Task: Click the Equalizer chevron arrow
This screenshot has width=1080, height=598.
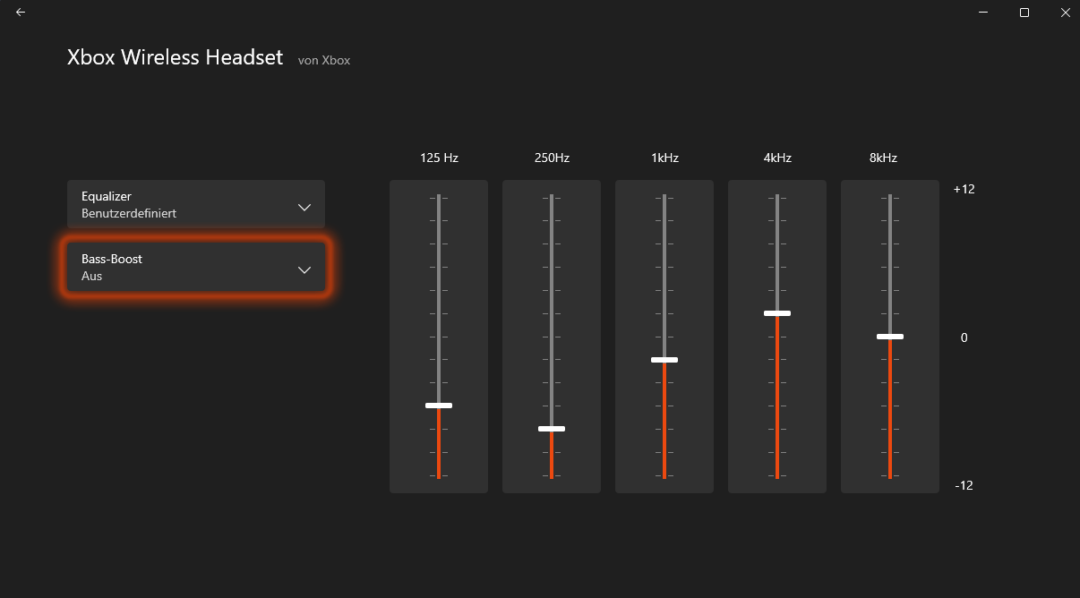Action: [304, 206]
